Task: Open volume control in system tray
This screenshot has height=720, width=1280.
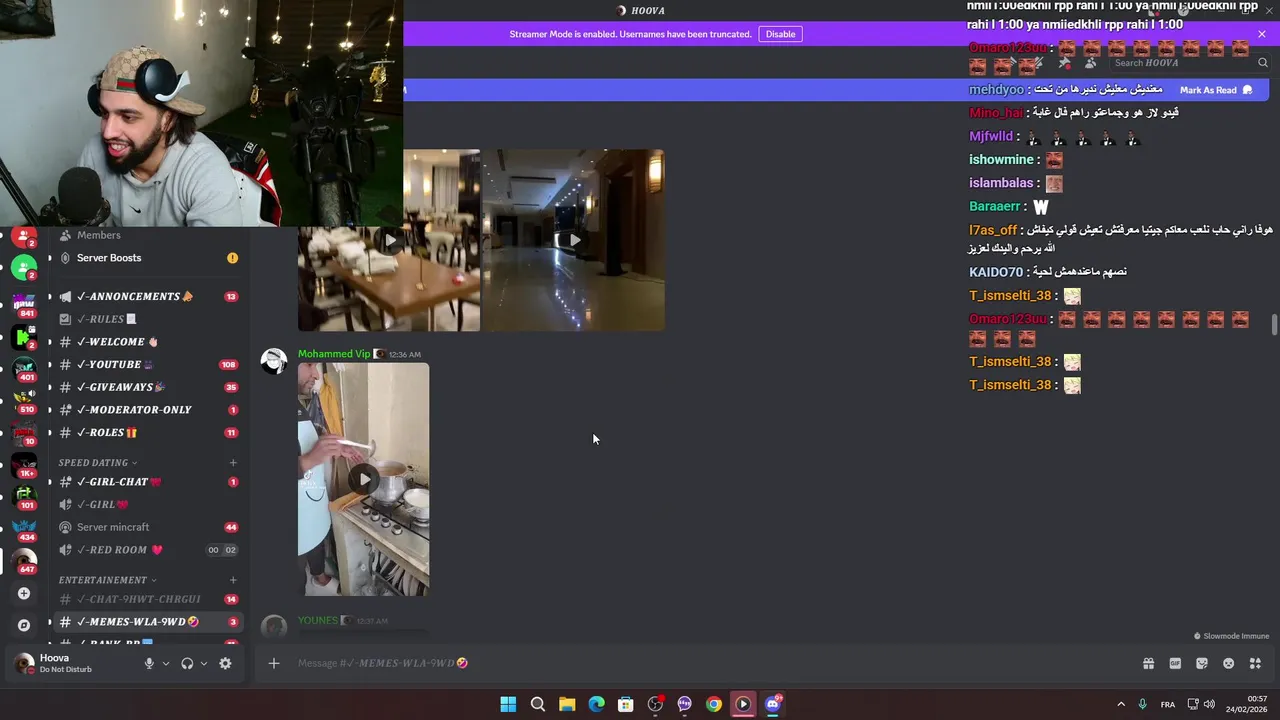Action: point(1209,704)
